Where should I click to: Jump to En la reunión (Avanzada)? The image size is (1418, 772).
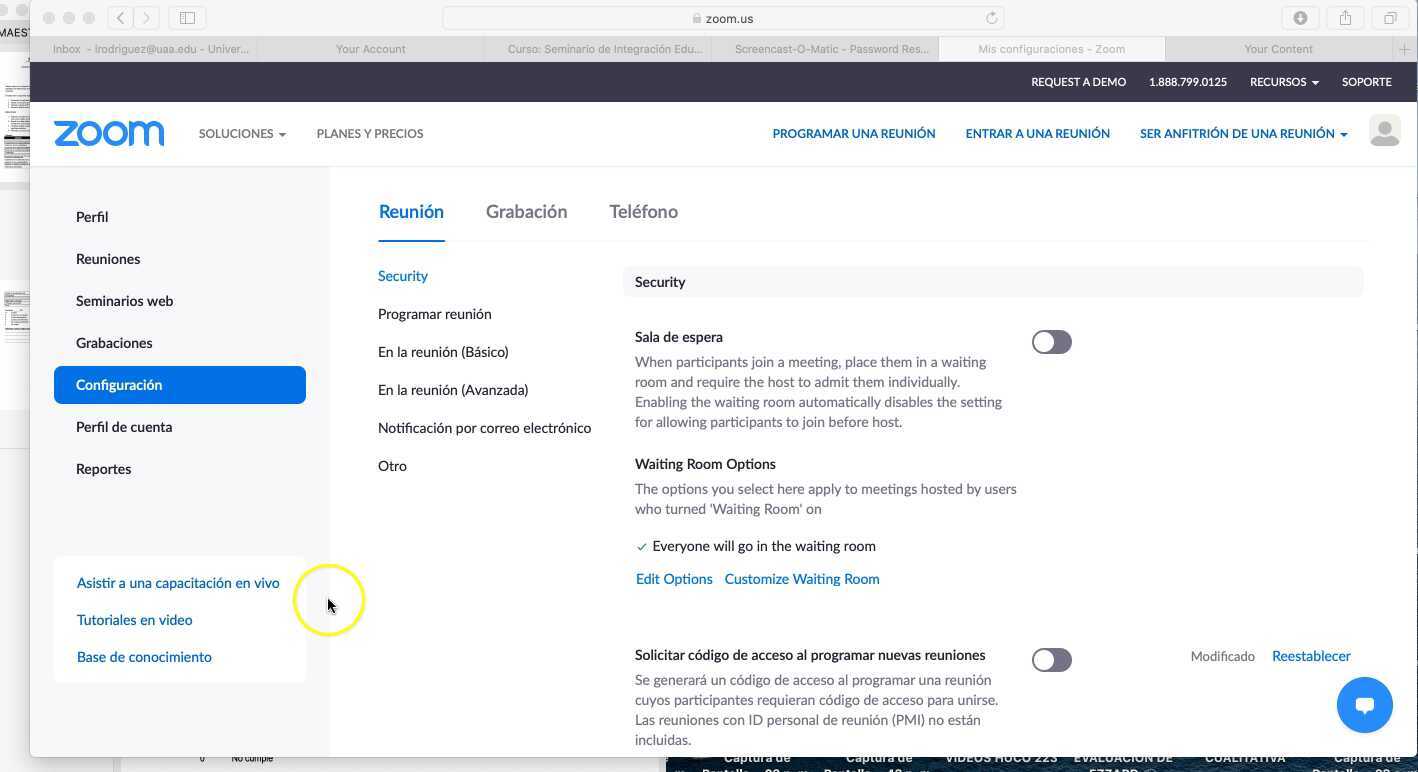tap(453, 390)
